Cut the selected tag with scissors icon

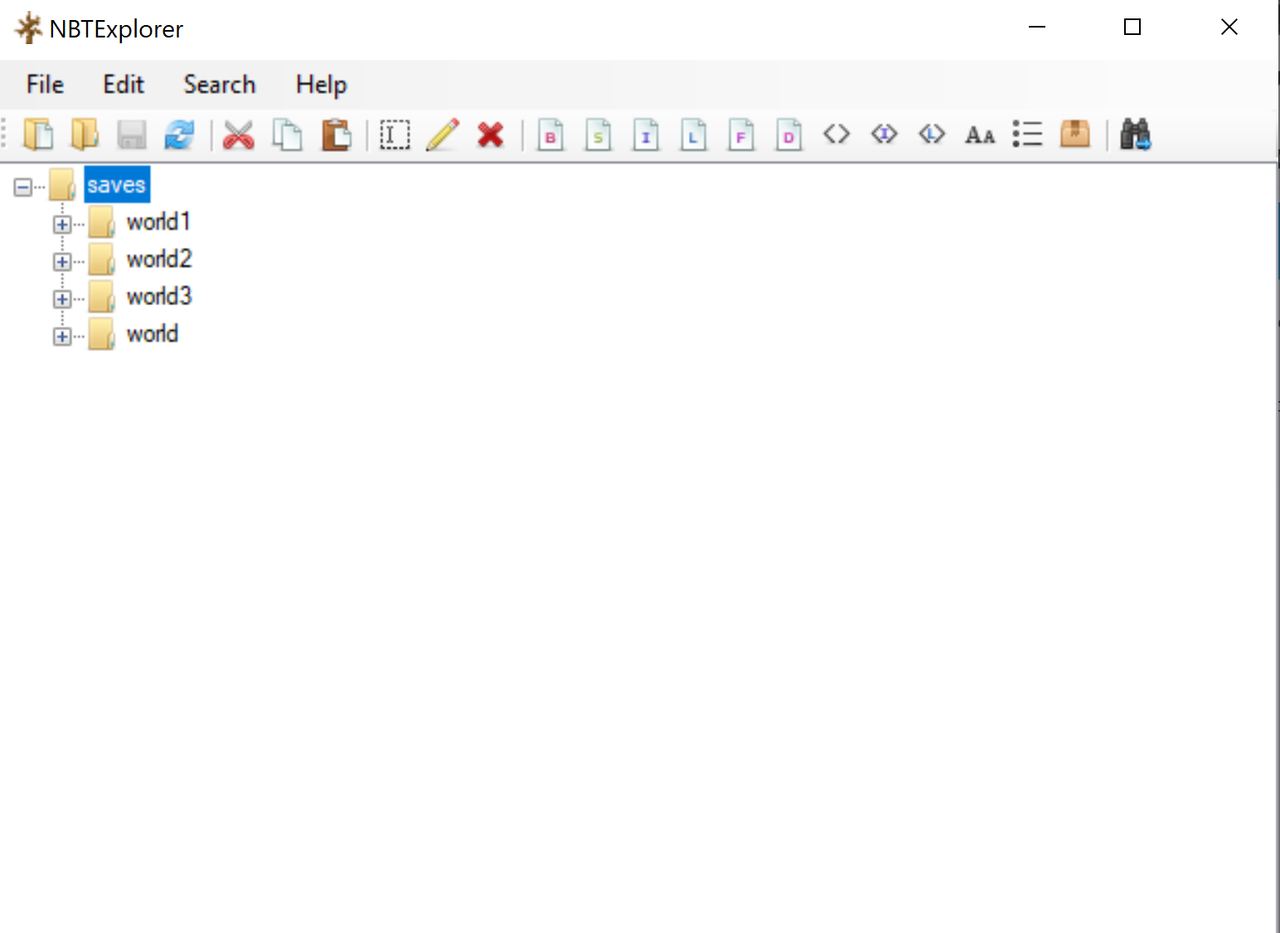click(x=238, y=134)
